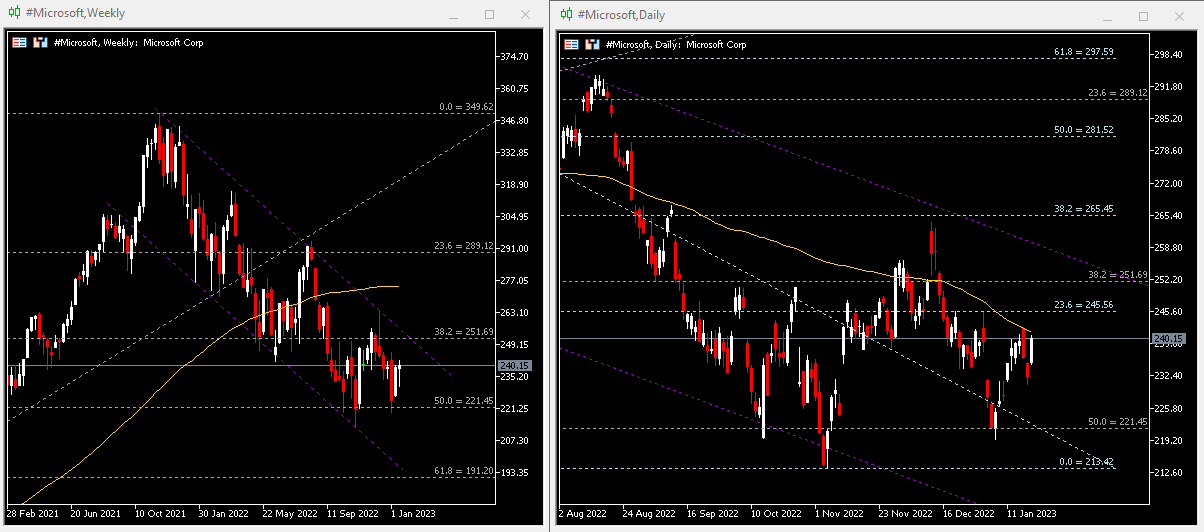
Task: Click the 258.80 price on Daily scale
Action: (x=1167, y=248)
